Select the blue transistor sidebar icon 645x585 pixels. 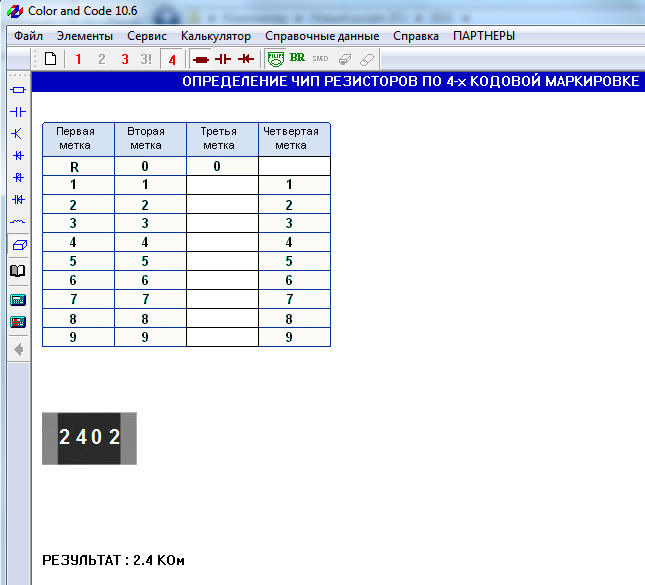pos(17,134)
